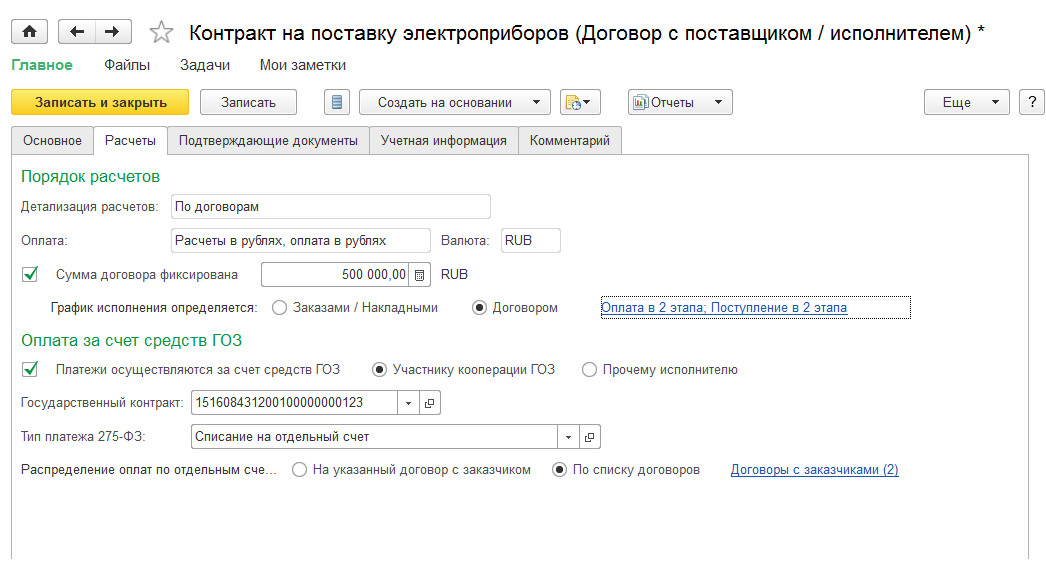Open the 275-ФЗ payment type record icon

590,436
